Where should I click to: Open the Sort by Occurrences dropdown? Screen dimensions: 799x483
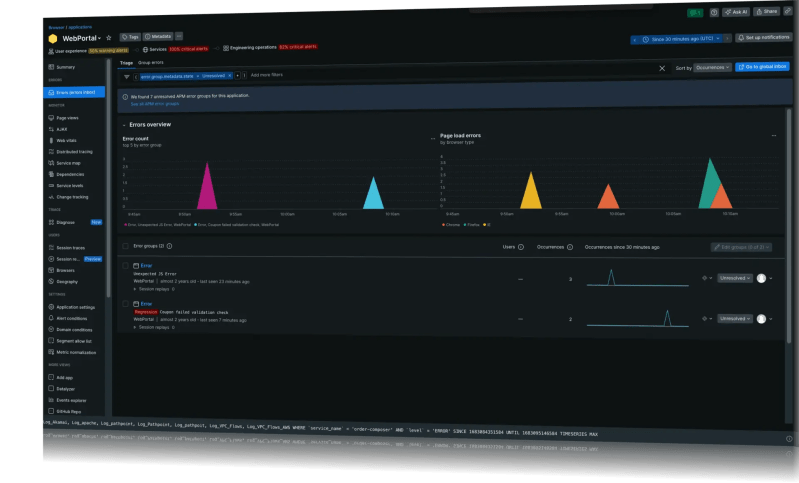[x=713, y=67]
